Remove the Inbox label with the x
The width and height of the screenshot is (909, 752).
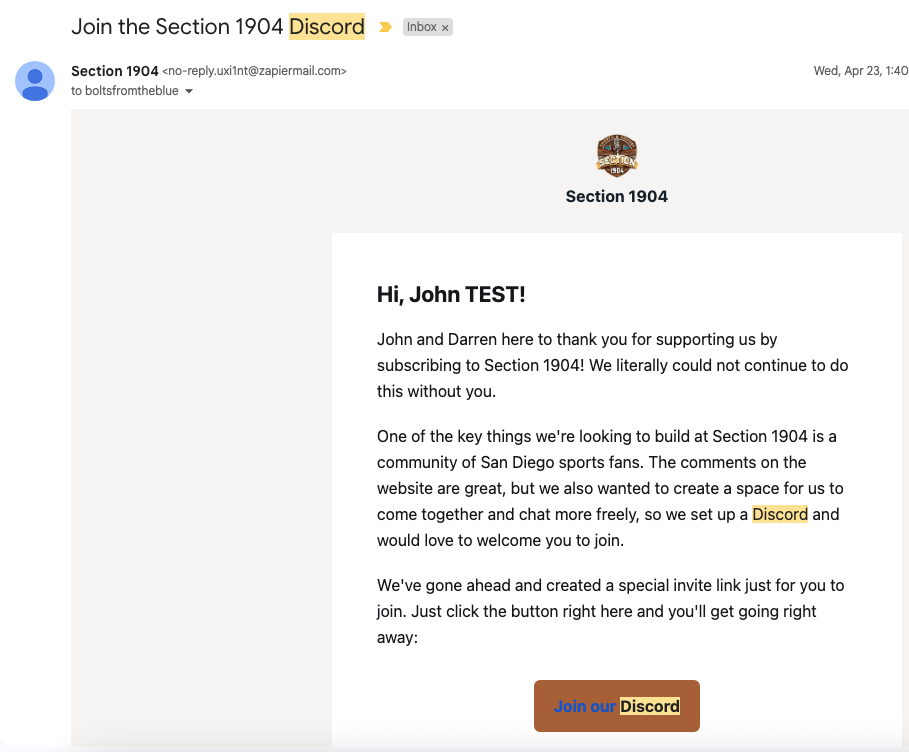445,28
